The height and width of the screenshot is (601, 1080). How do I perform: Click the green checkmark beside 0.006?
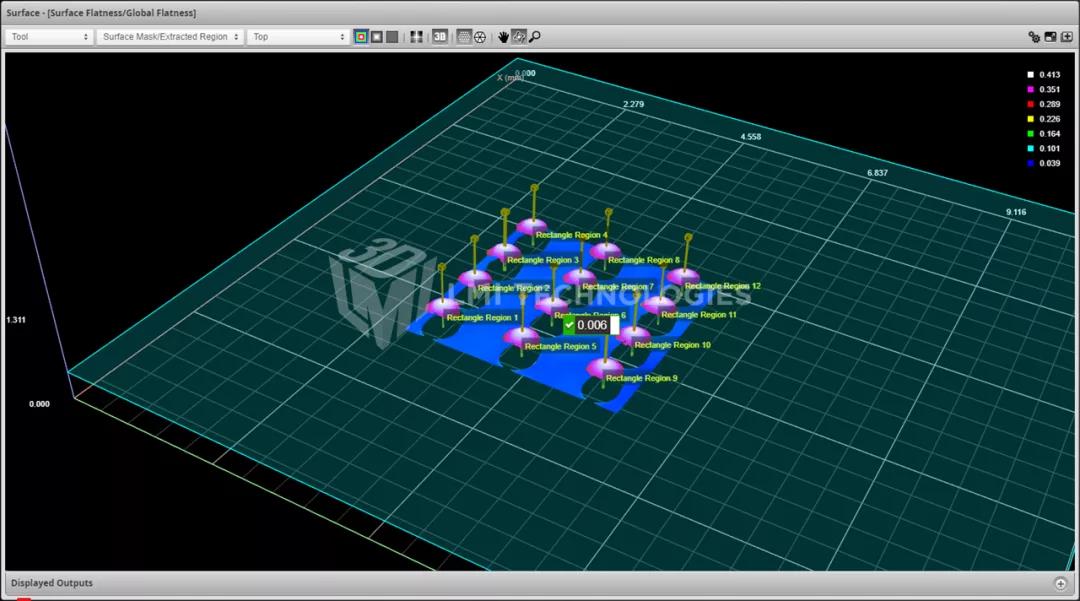coord(569,325)
